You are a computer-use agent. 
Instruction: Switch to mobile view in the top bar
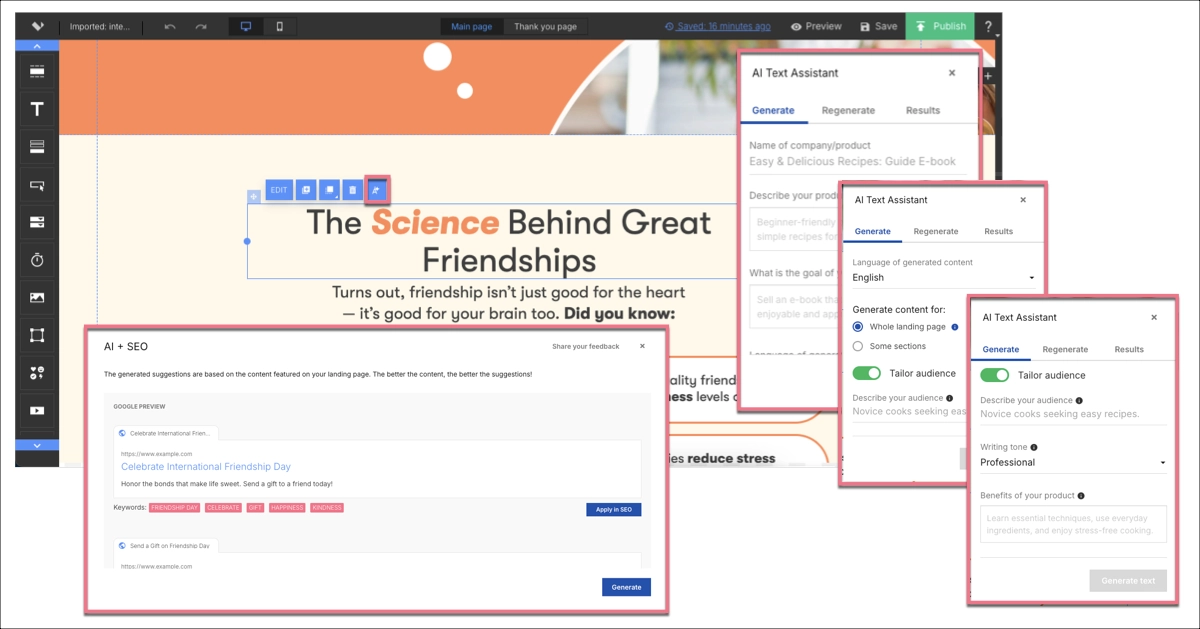280,25
